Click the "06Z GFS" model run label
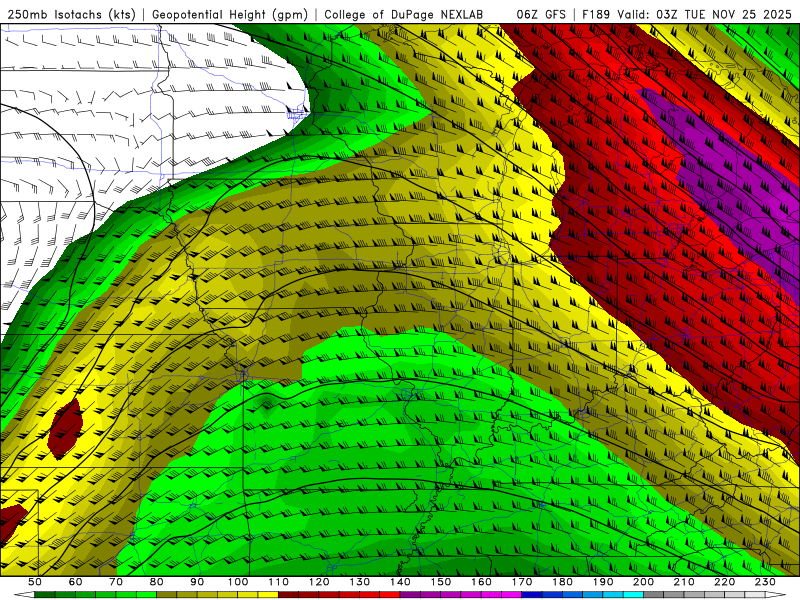The width and height of the screenshot is (800, 600). point(541,15)
